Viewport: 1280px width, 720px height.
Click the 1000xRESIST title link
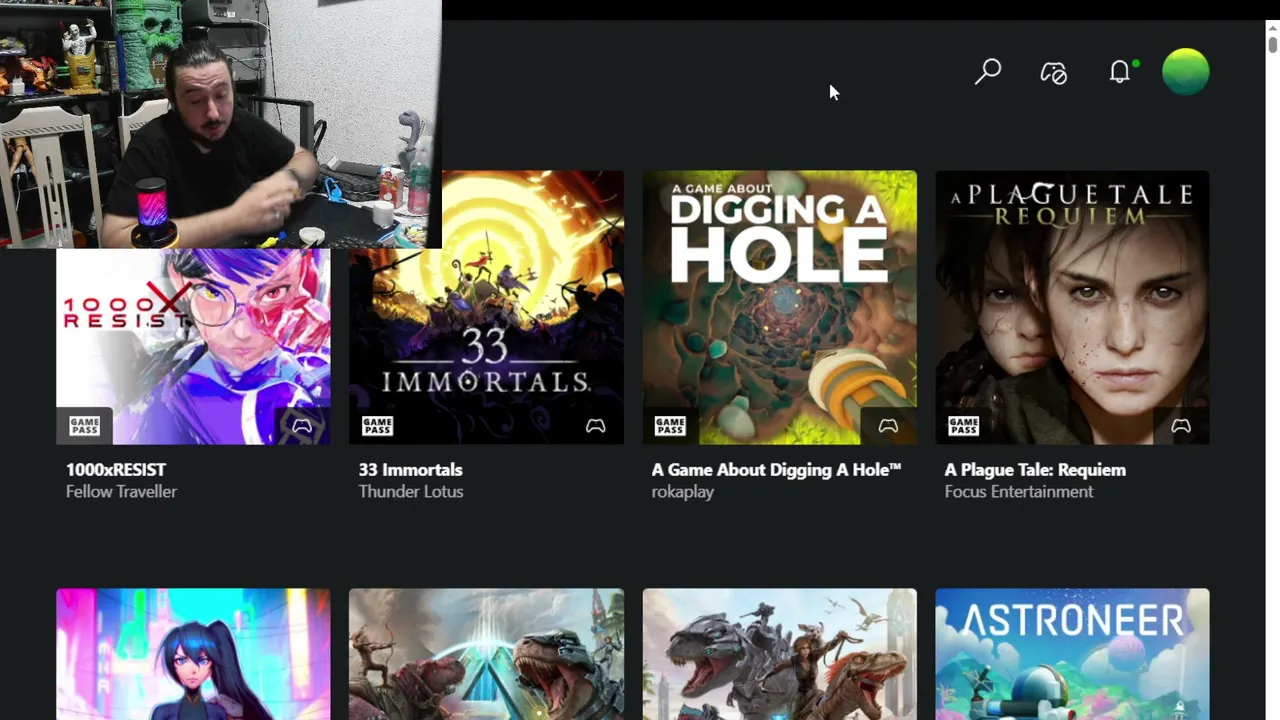(116, 470)
